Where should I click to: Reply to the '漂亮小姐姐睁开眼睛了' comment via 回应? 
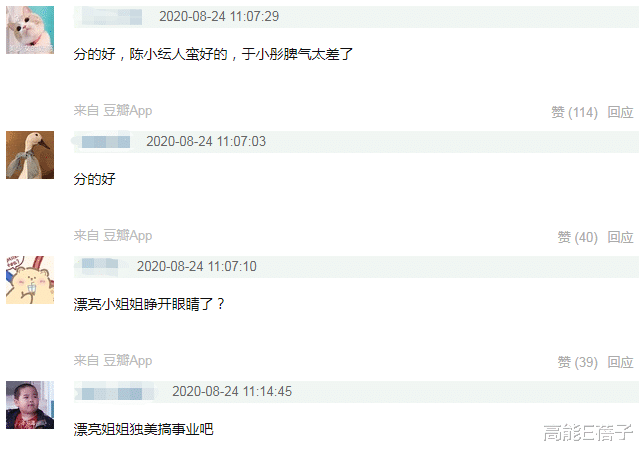coord(620,362)
